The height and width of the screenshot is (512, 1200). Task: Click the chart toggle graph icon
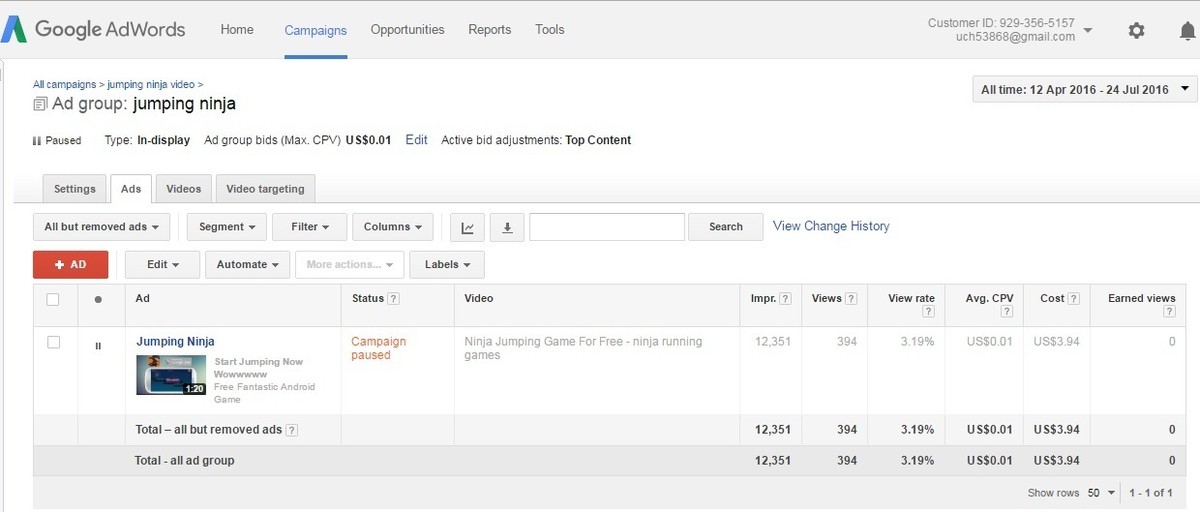[x=467, y=227]
